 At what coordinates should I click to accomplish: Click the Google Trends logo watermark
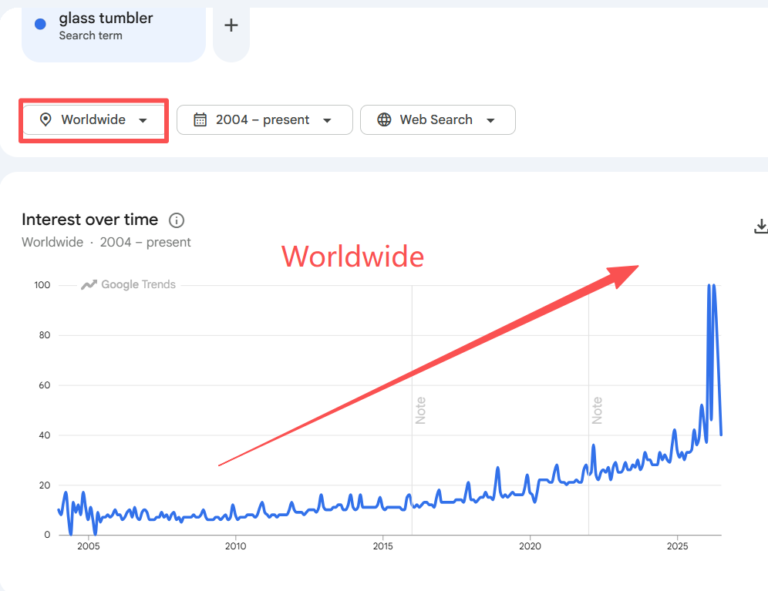tap(128, 284)
